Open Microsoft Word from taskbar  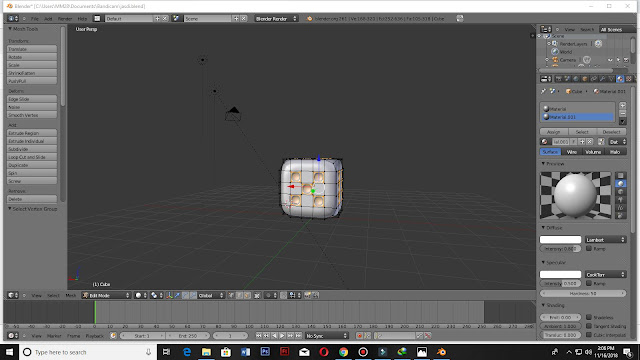click(x=245, y=352)
